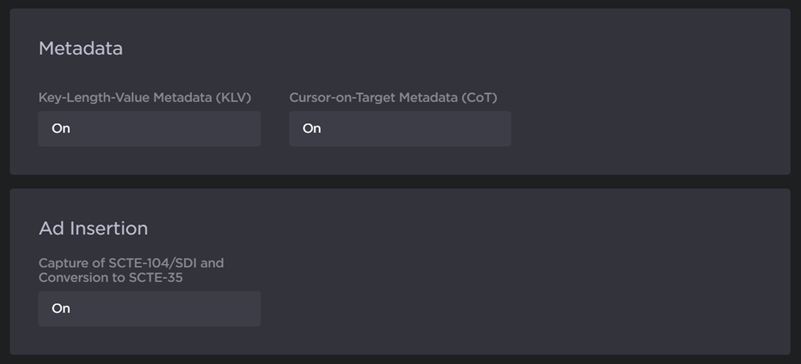Select the "(CoT)" abbreviation in the label

pos(479,98)
